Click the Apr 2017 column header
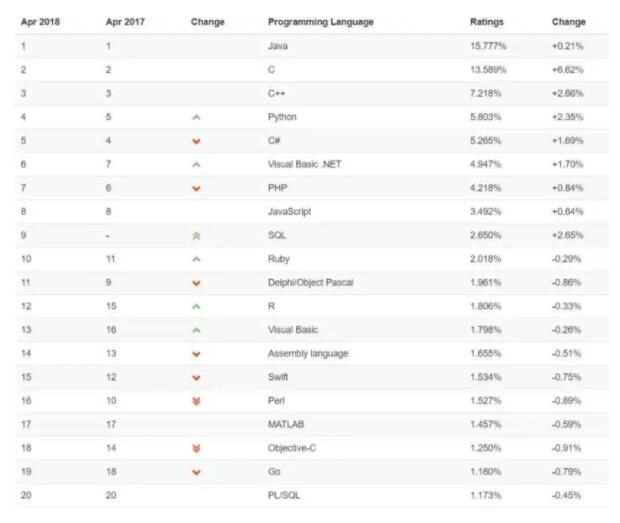 pos(125,21)
